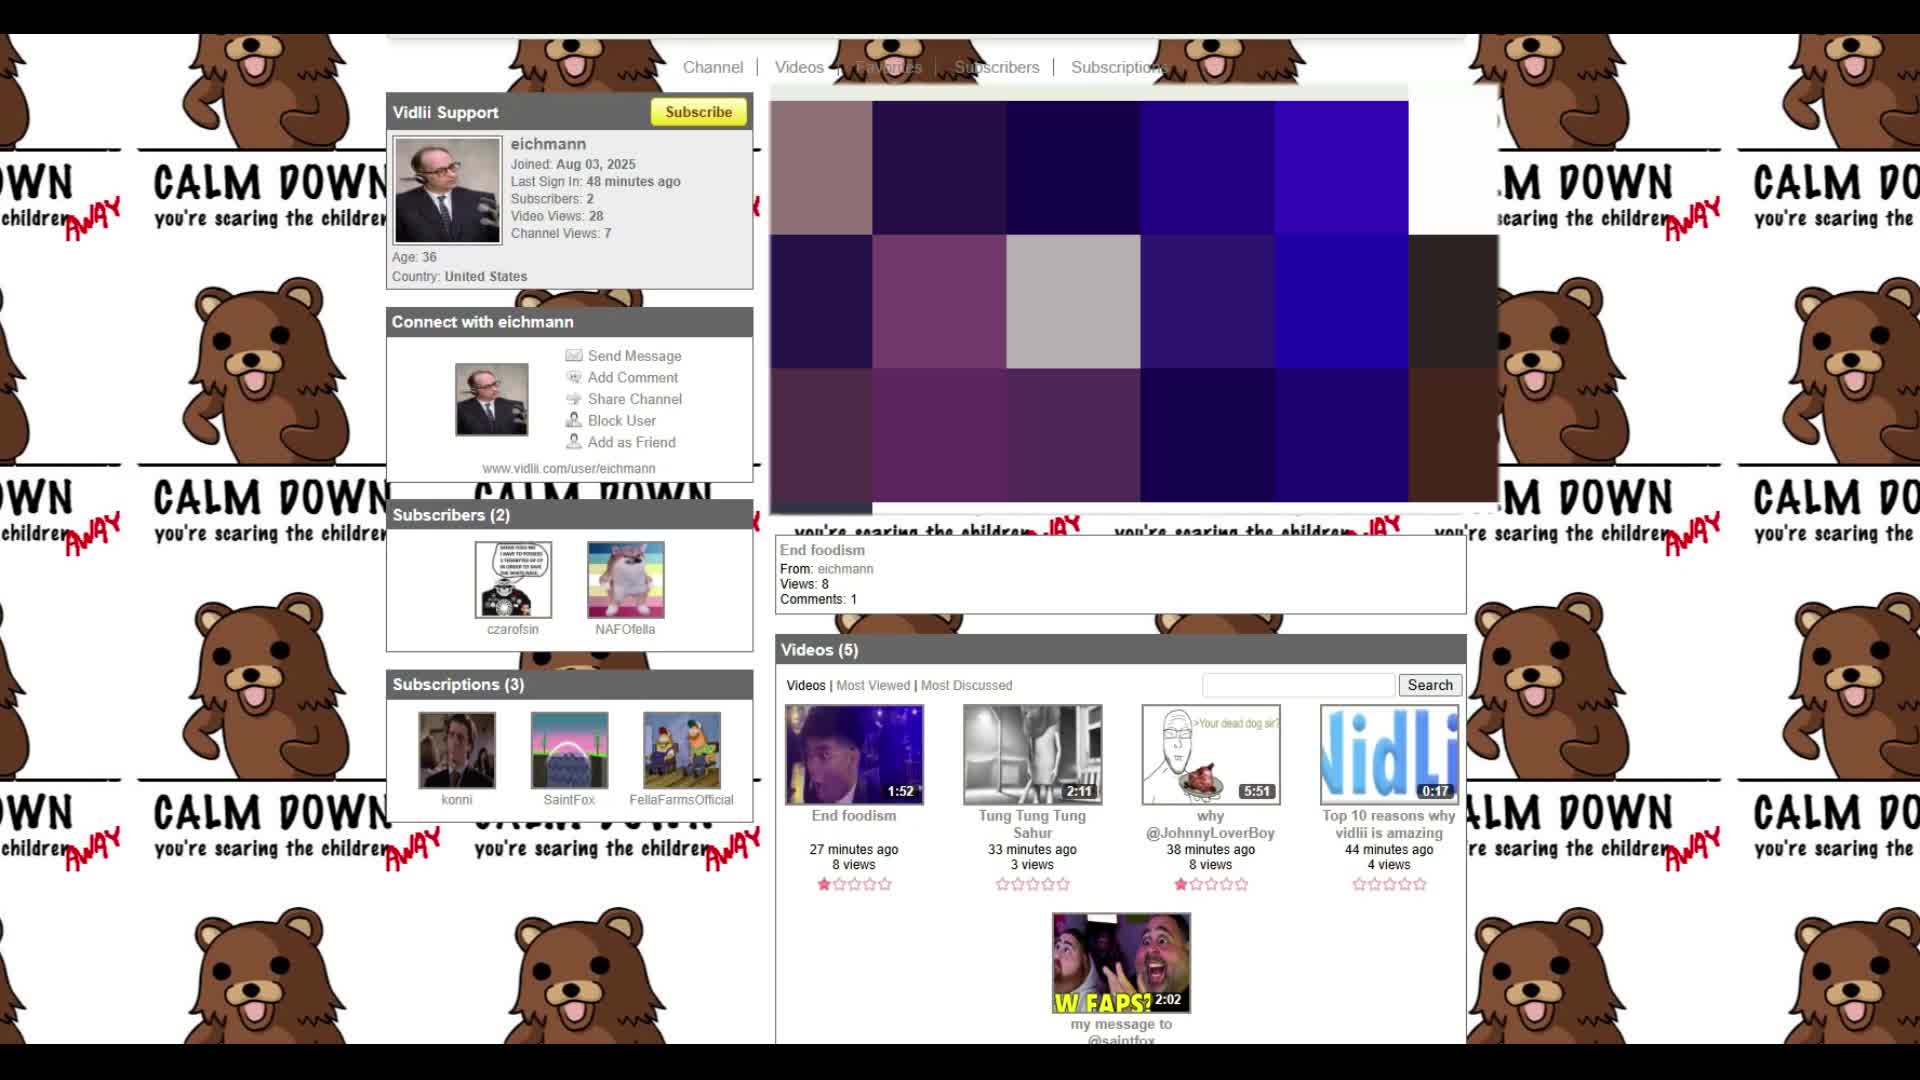
Task: Open the Favorites tab
Action: (888, 67)
